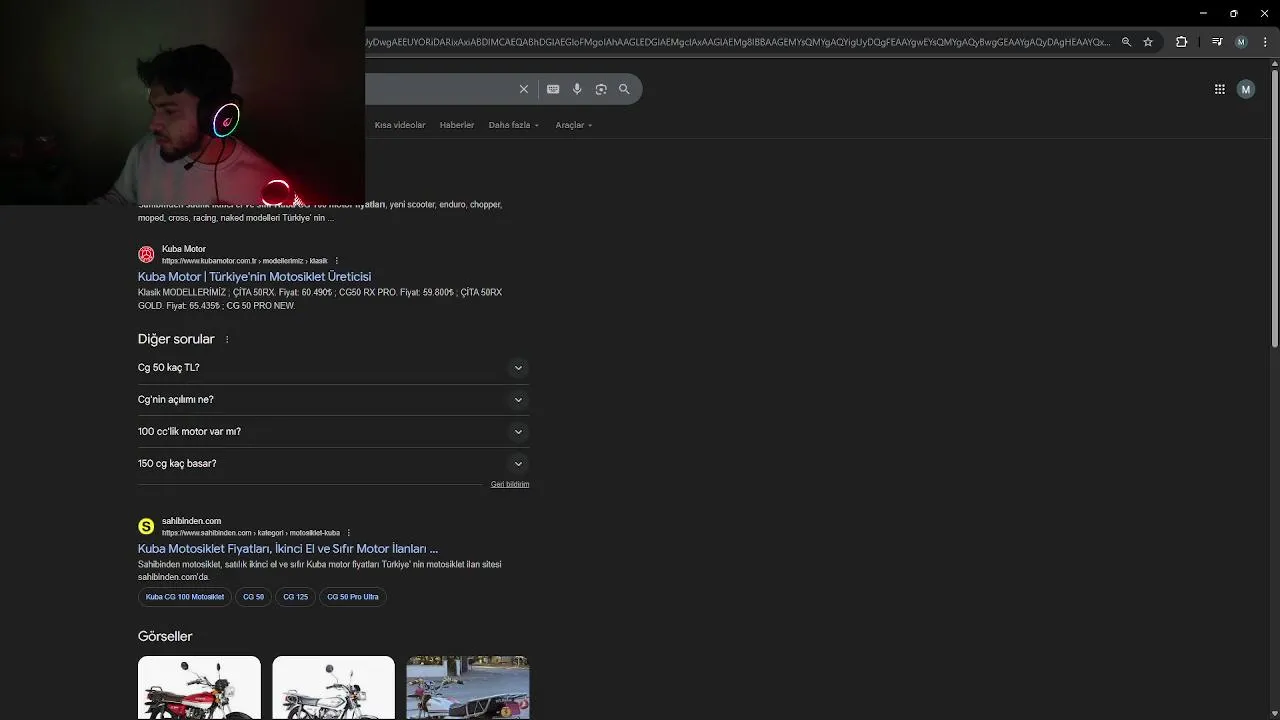
Task: Bookmark this page with the star
Action: coord(1148,42)
